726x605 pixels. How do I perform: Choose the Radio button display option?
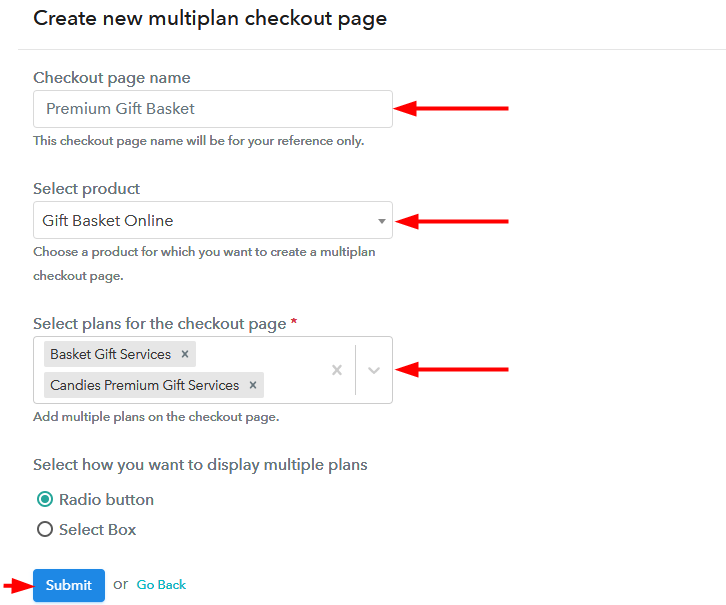[x=44, y=499]
